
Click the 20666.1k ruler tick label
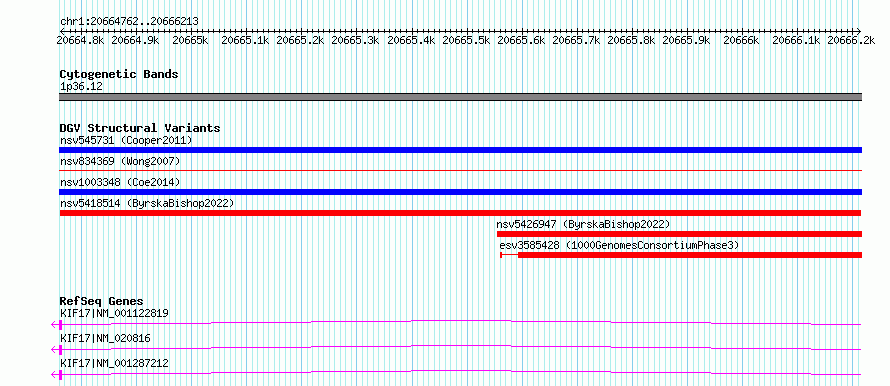796,40
